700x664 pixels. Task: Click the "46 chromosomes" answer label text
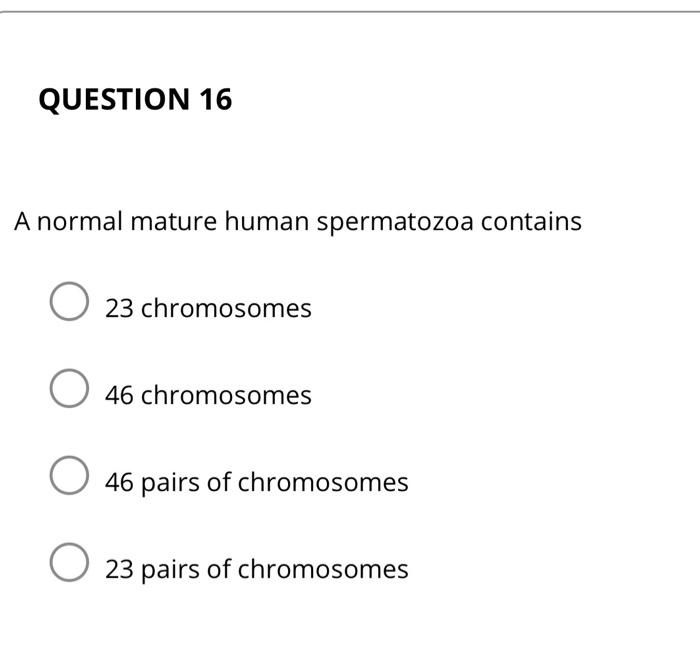click(208, 395)
